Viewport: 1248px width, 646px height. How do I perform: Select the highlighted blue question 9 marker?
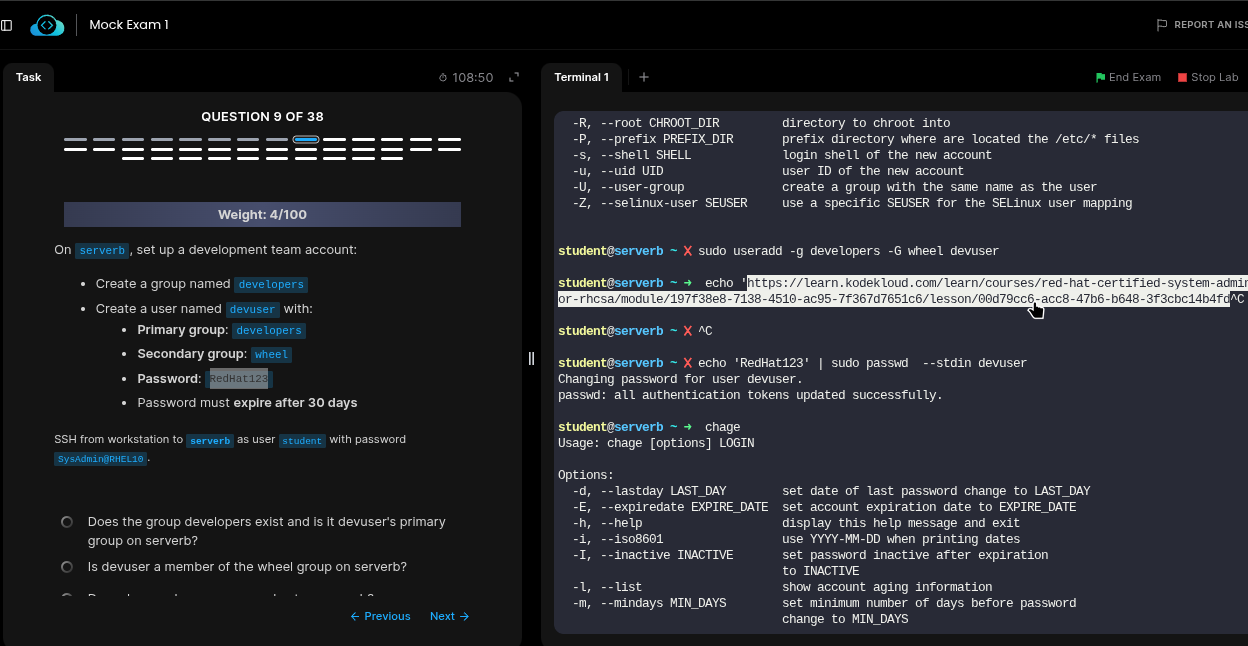[x=306, y=140]
